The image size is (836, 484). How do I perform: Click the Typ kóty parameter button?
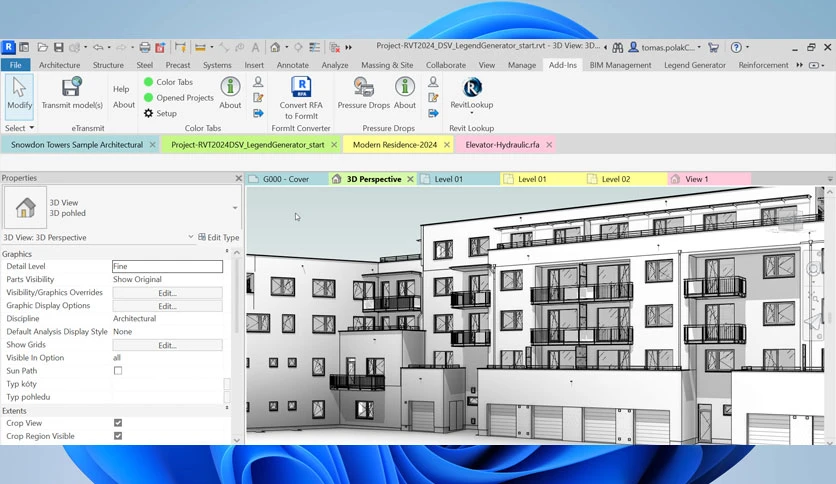pos(227,384)
